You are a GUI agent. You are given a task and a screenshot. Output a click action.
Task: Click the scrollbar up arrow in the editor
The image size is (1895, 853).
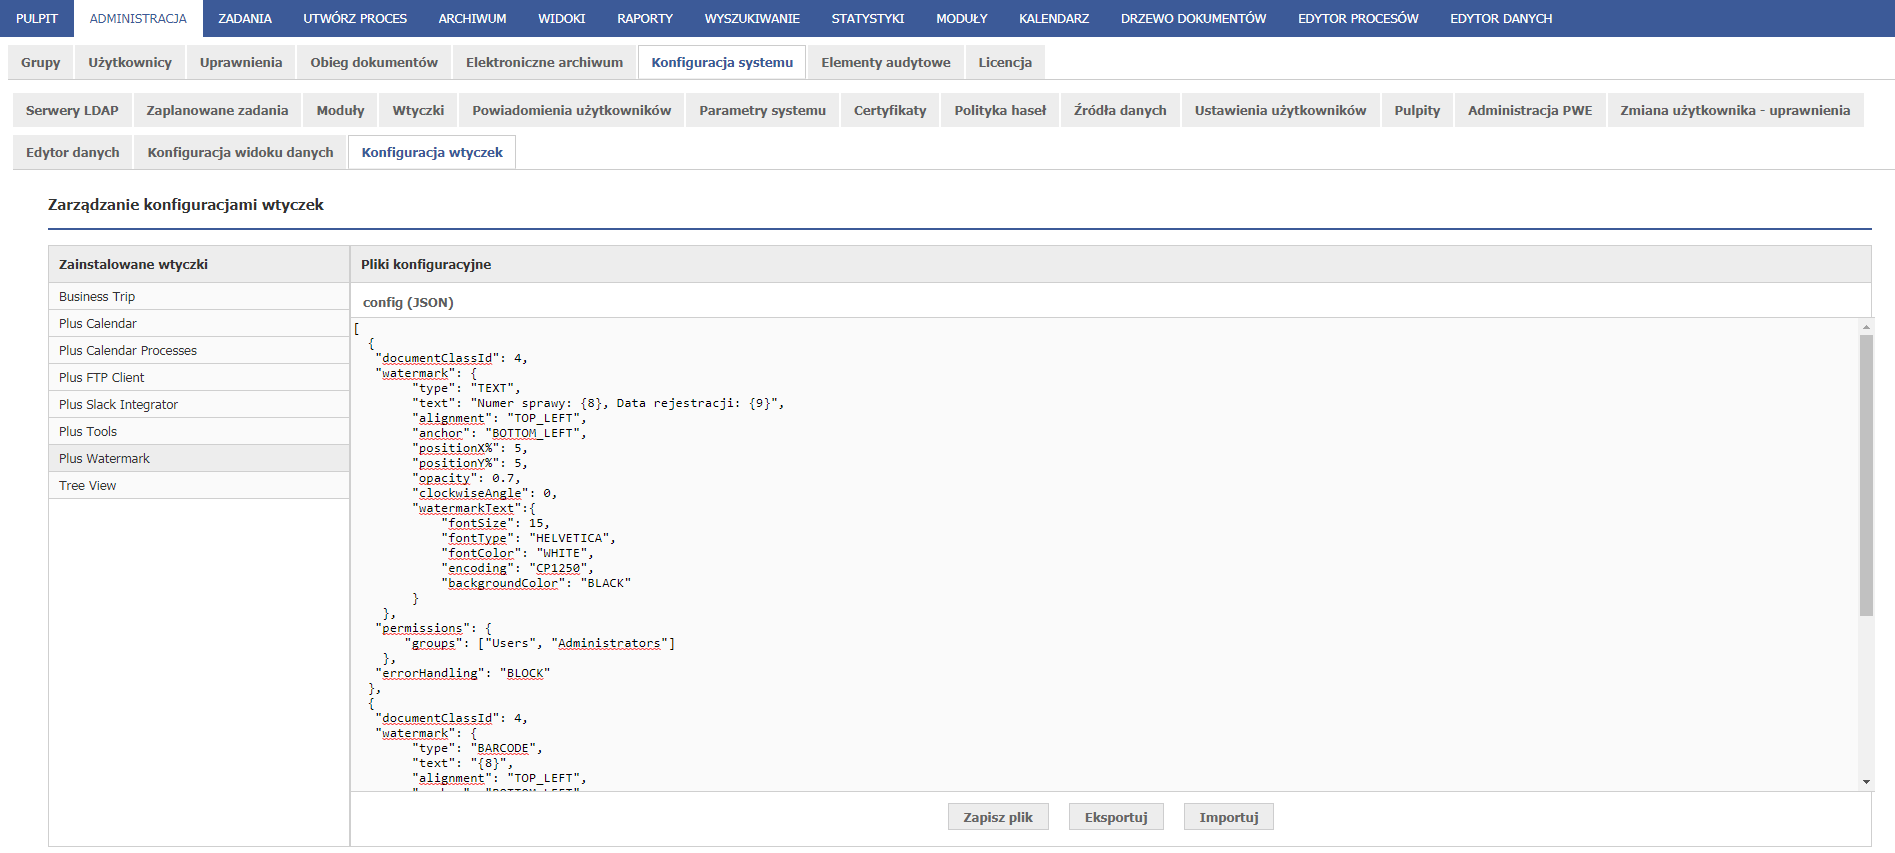pos(1866,327)
